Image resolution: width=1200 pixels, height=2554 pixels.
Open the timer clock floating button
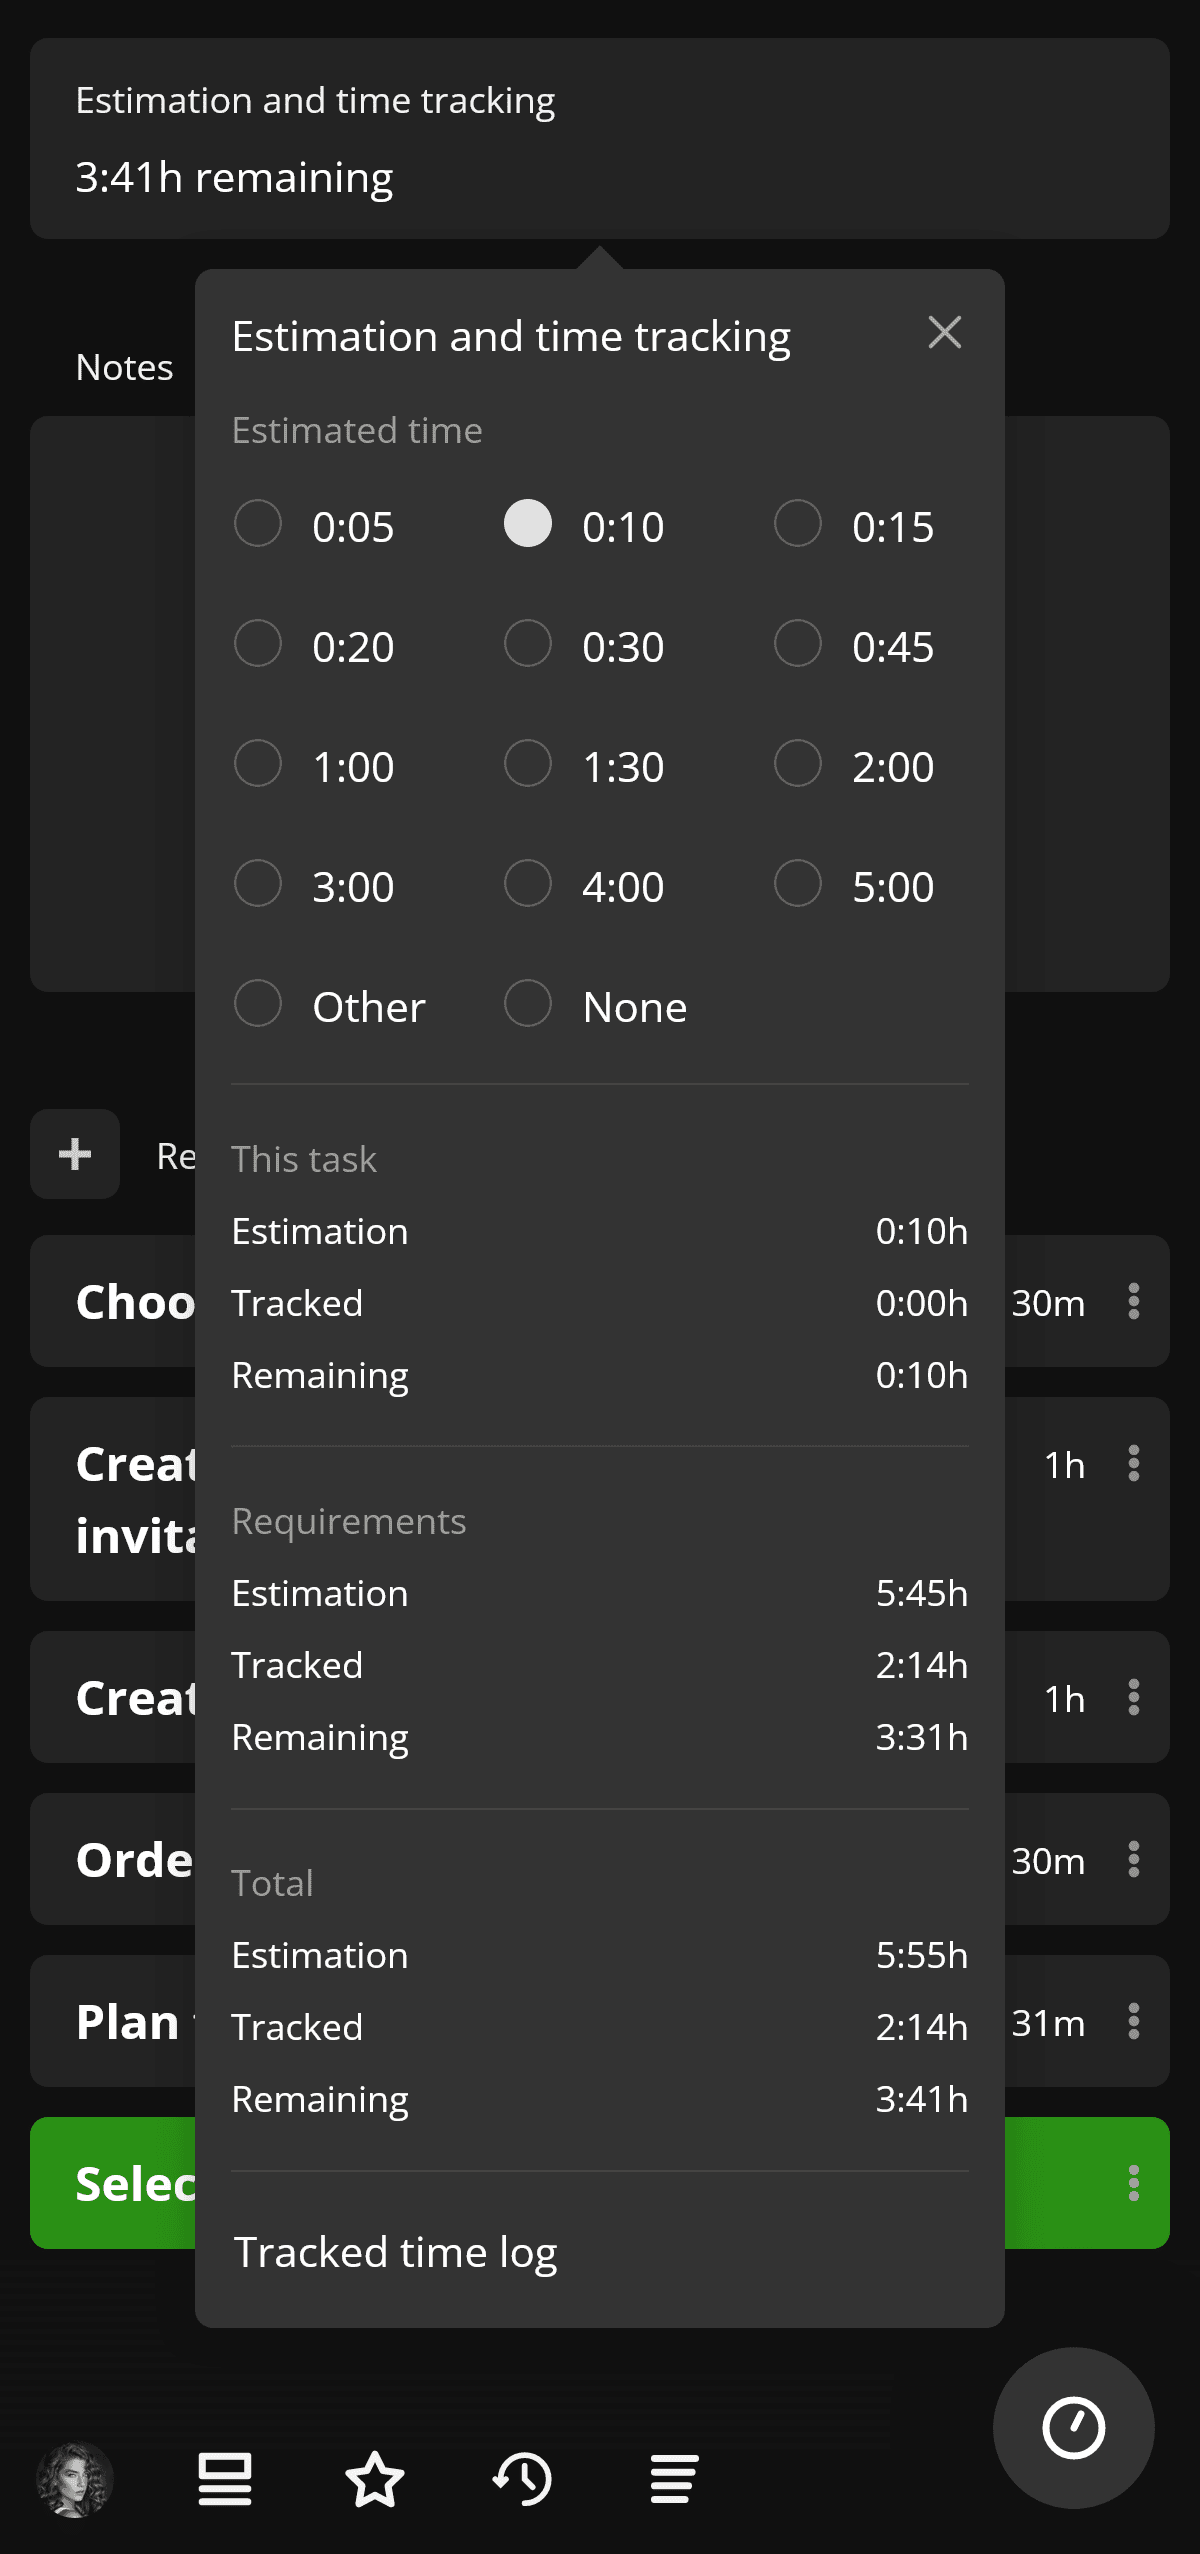(x=1073, y=2427)
